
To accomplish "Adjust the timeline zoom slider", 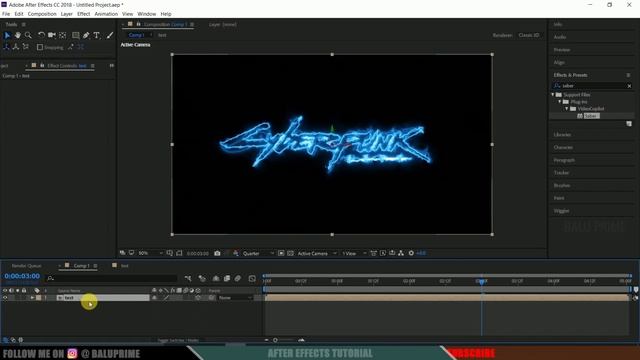I will 275,340.
